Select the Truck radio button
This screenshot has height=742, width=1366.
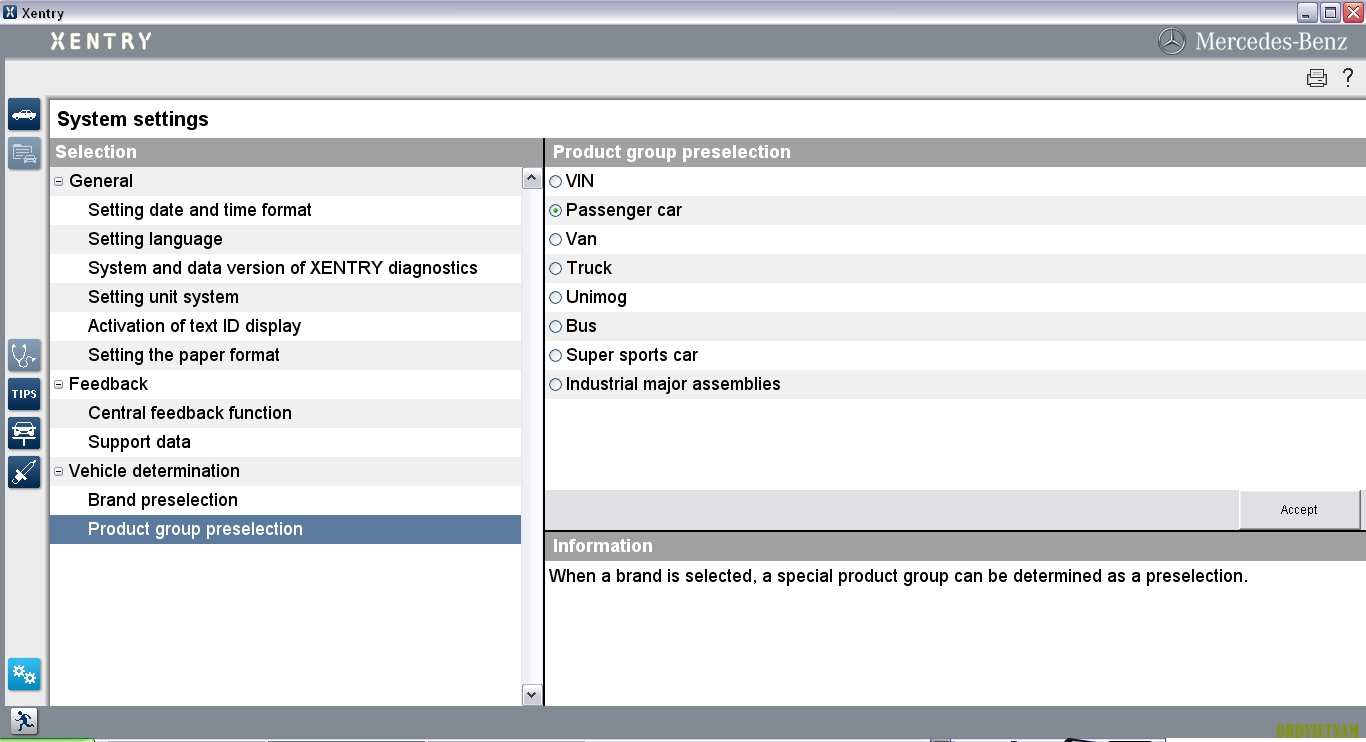(556, 269)
